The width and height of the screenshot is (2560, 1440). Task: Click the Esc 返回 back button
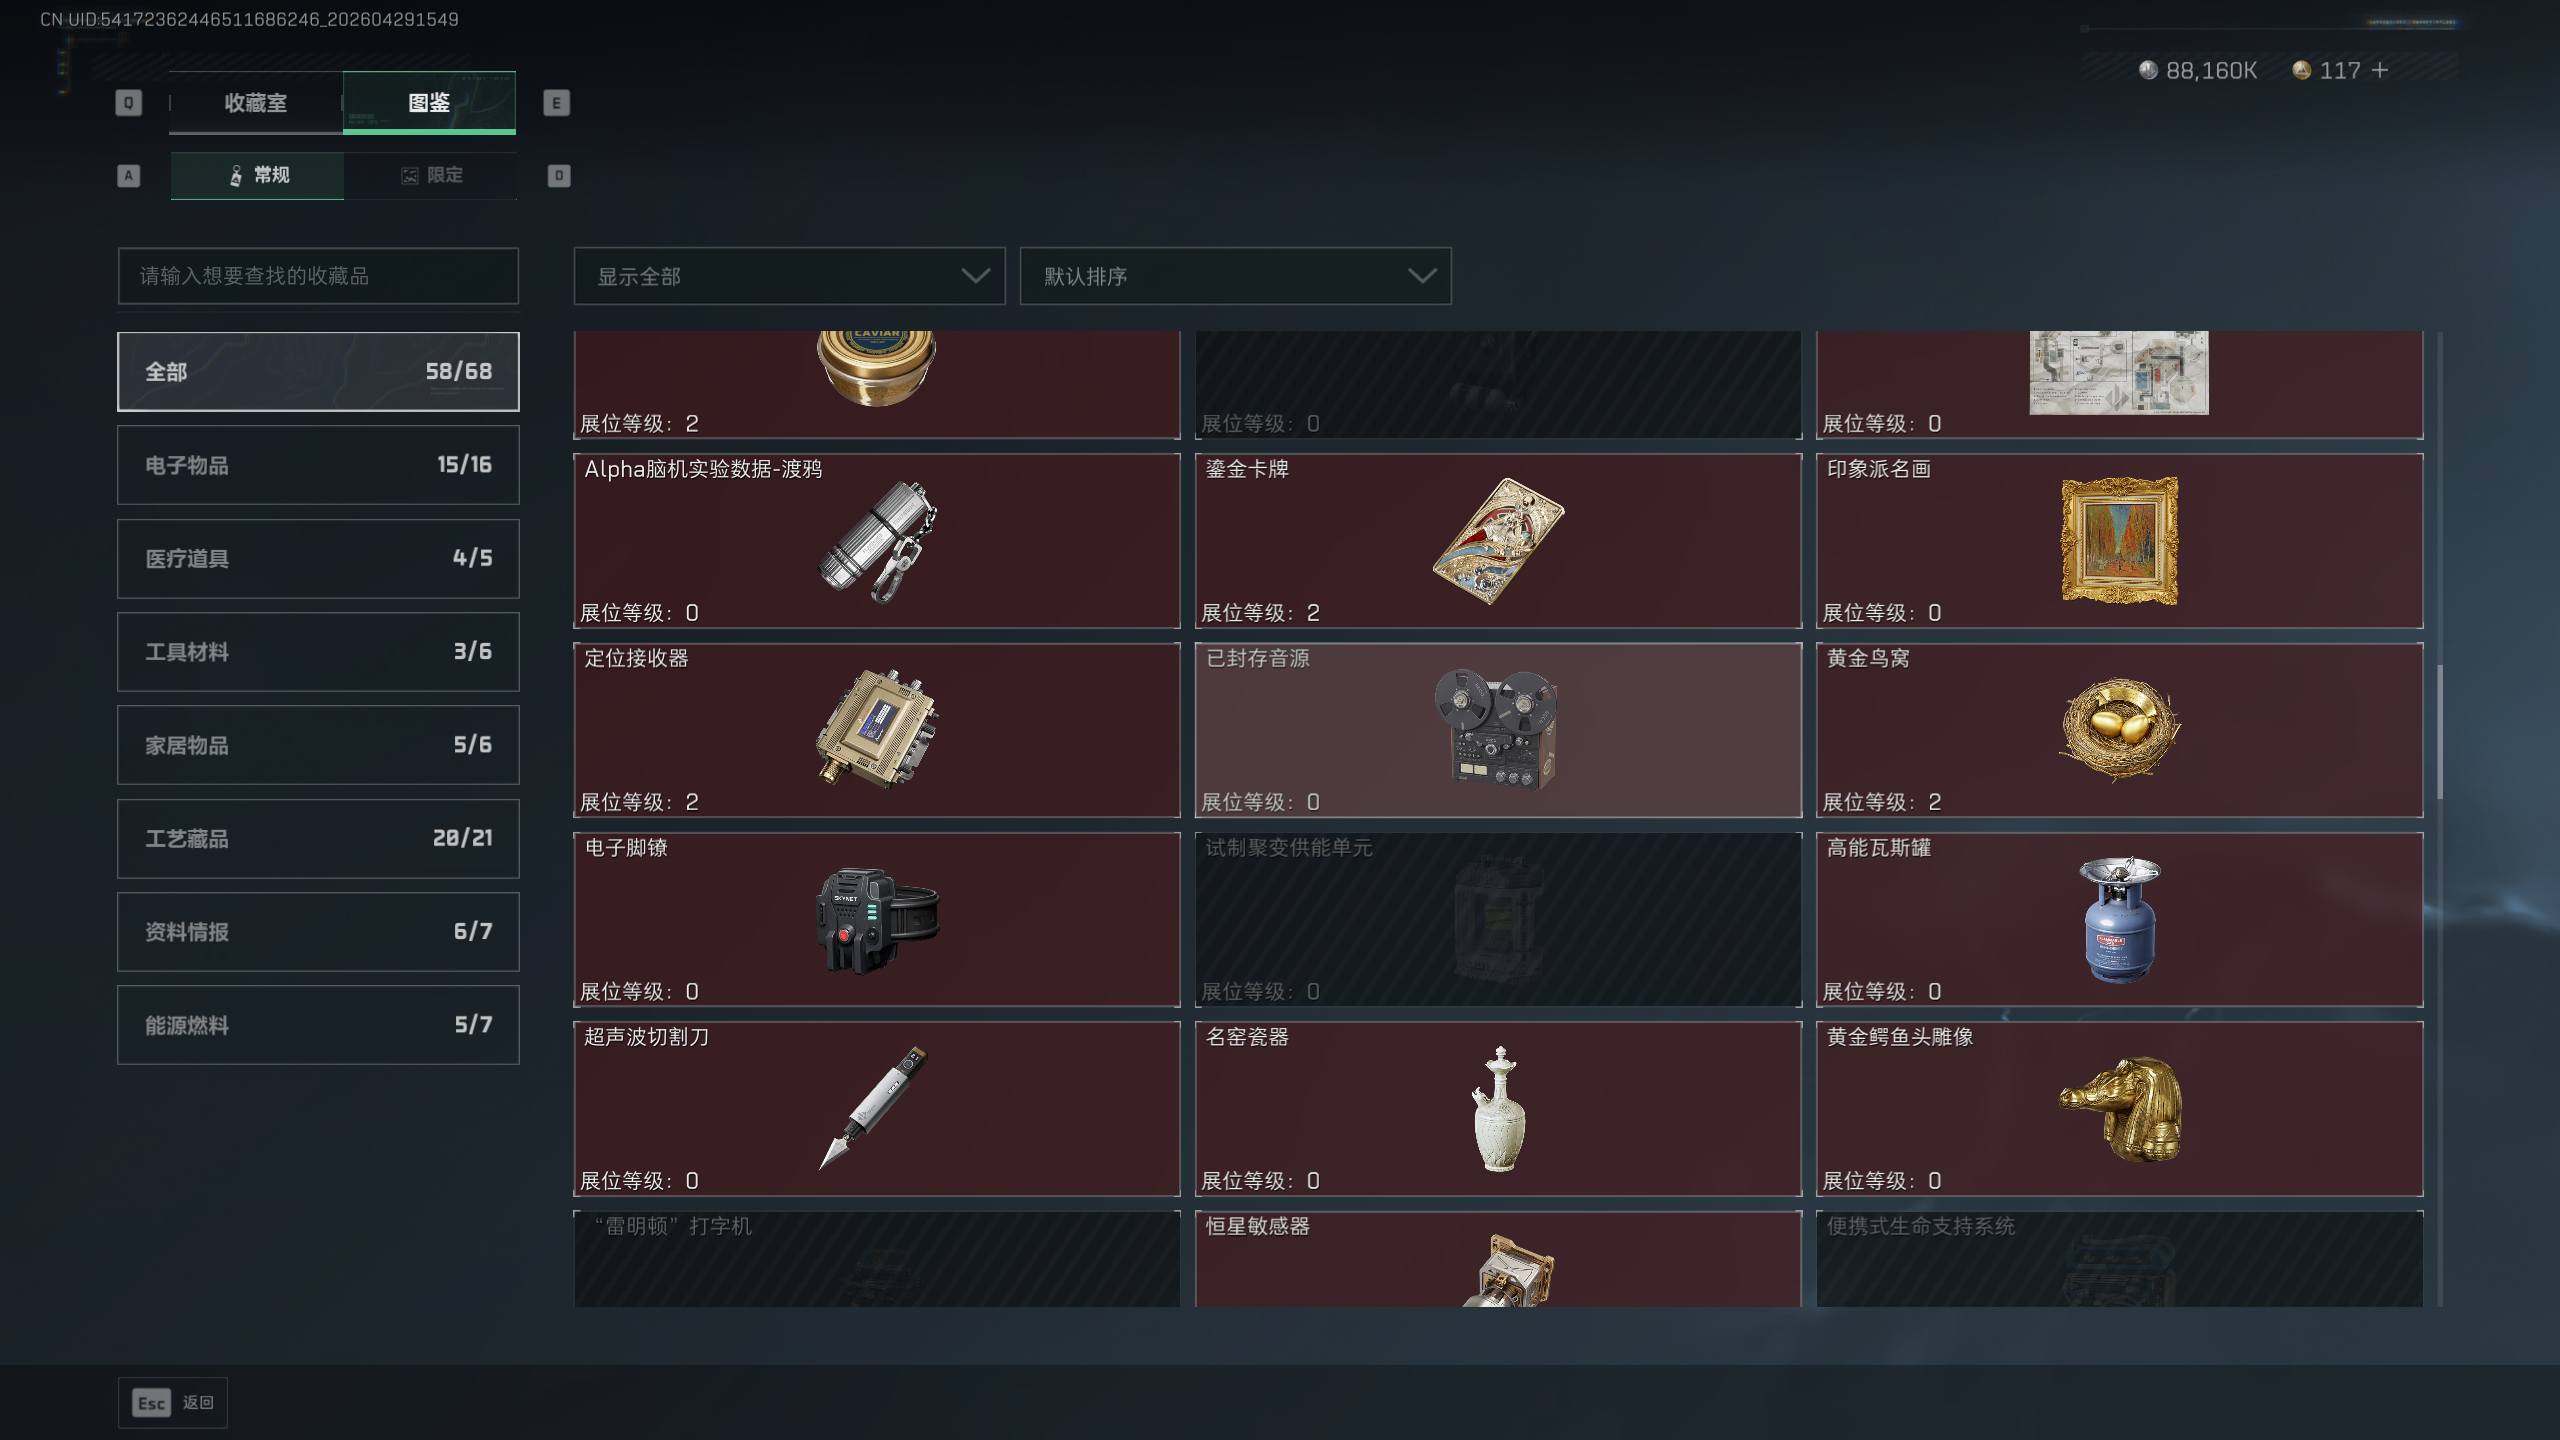173,1403
